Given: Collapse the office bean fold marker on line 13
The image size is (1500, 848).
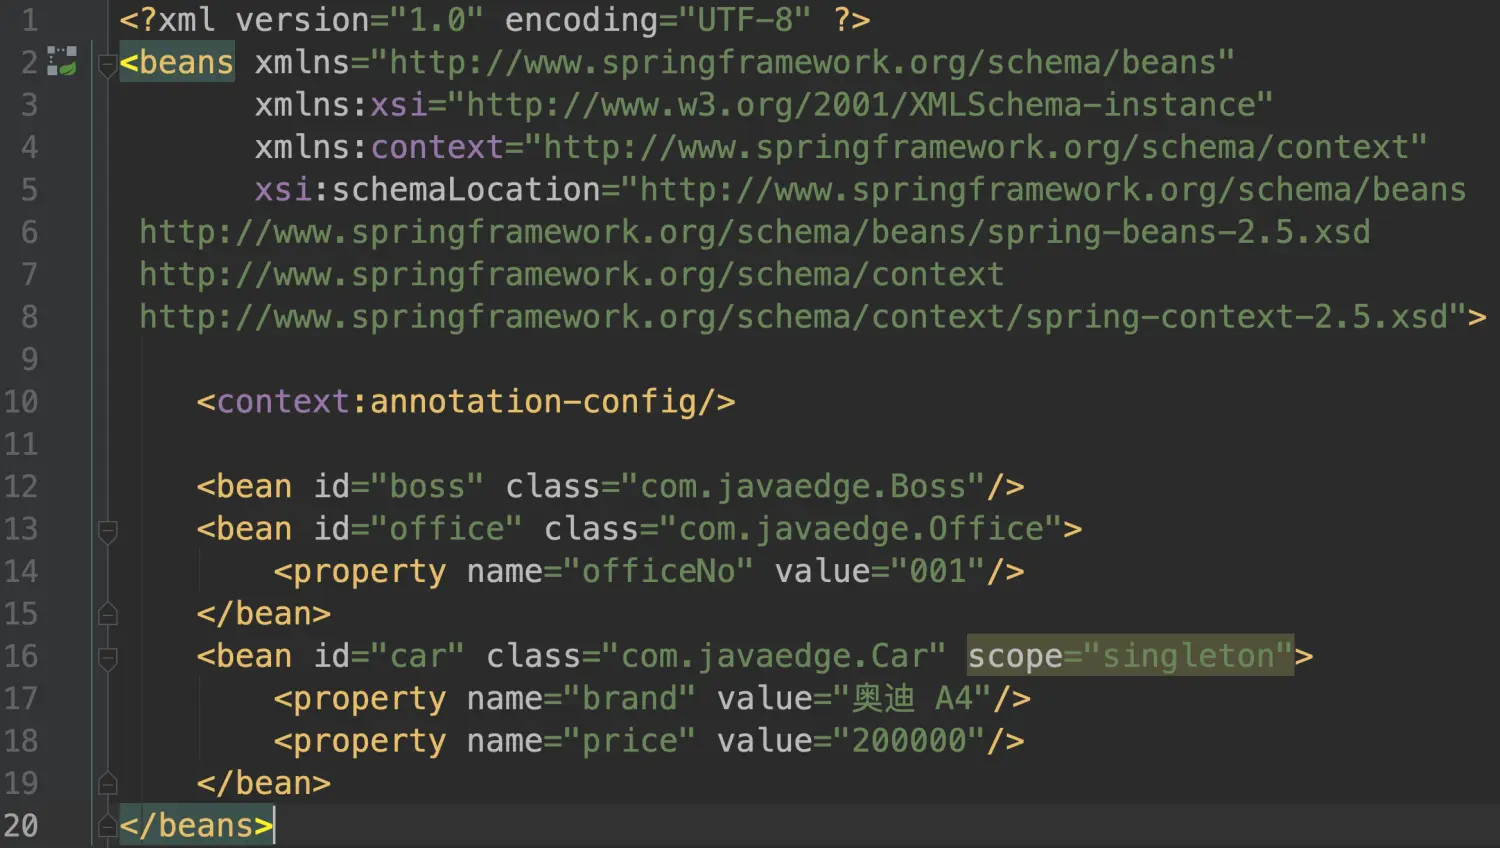Looking at the screenshot, I should tap(108, 531).
